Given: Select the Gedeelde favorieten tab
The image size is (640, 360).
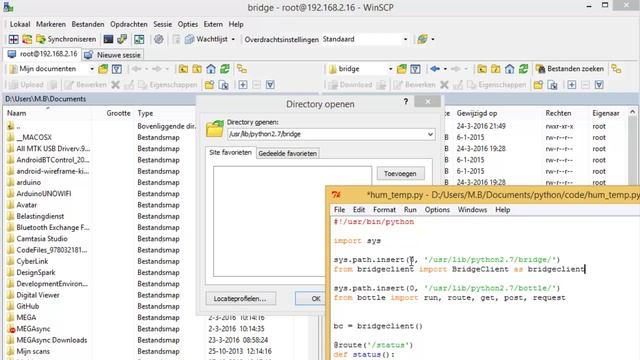Looking at the screenshot, I should (287, 153).
